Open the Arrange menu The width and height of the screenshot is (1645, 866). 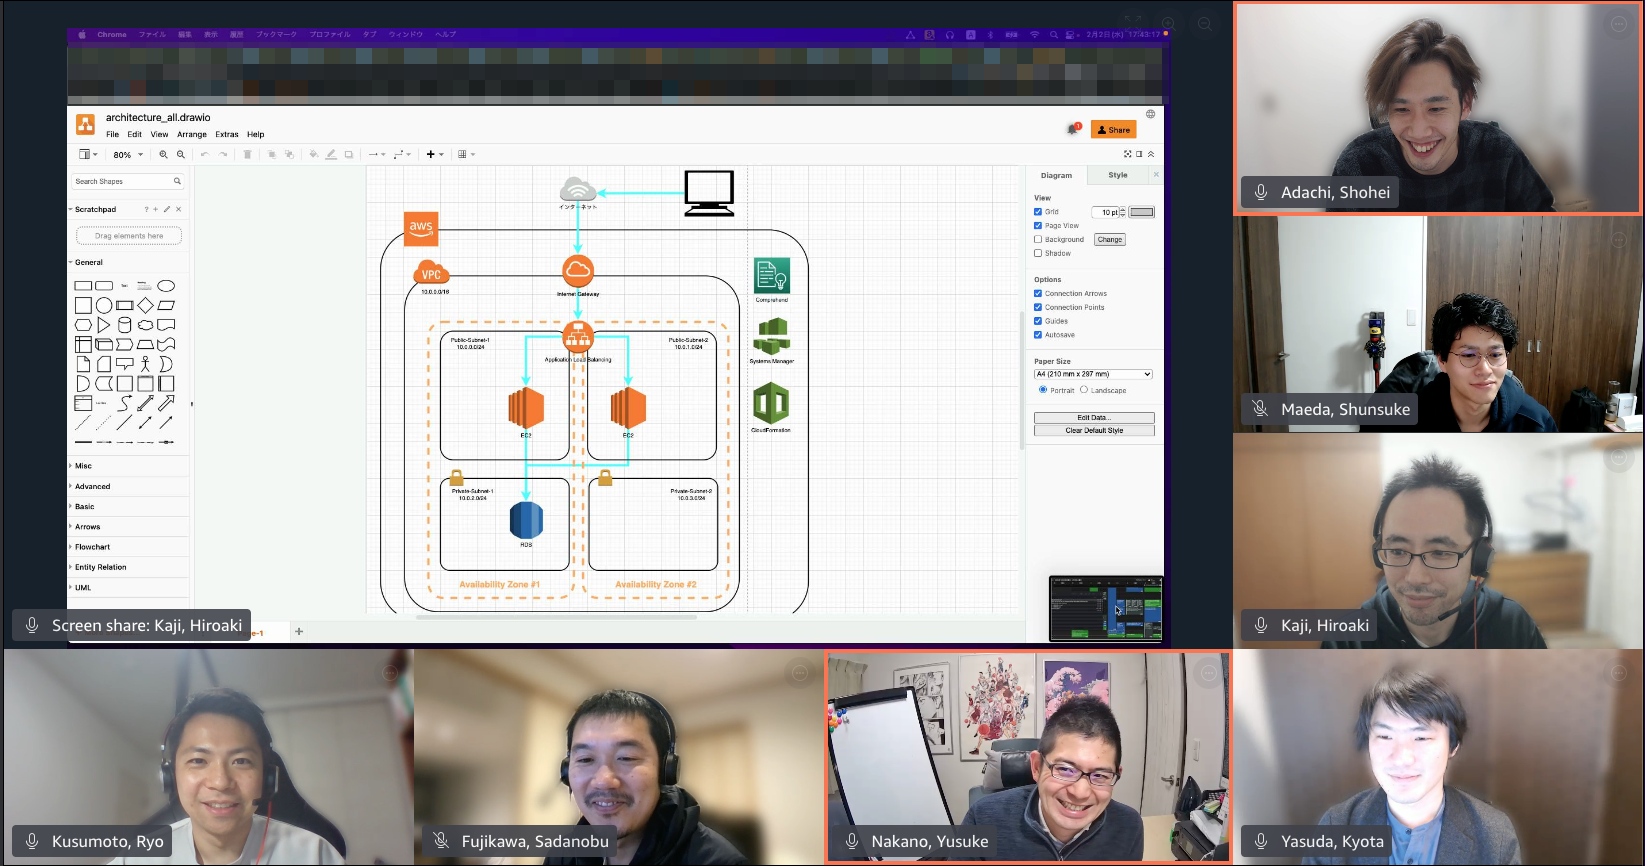point(192,134)
